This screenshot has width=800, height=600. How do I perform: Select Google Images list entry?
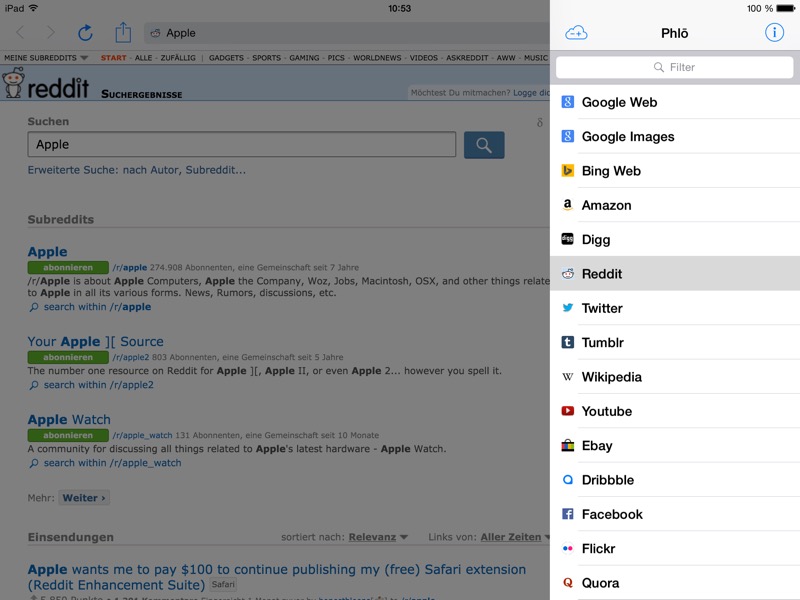(627, 136)
